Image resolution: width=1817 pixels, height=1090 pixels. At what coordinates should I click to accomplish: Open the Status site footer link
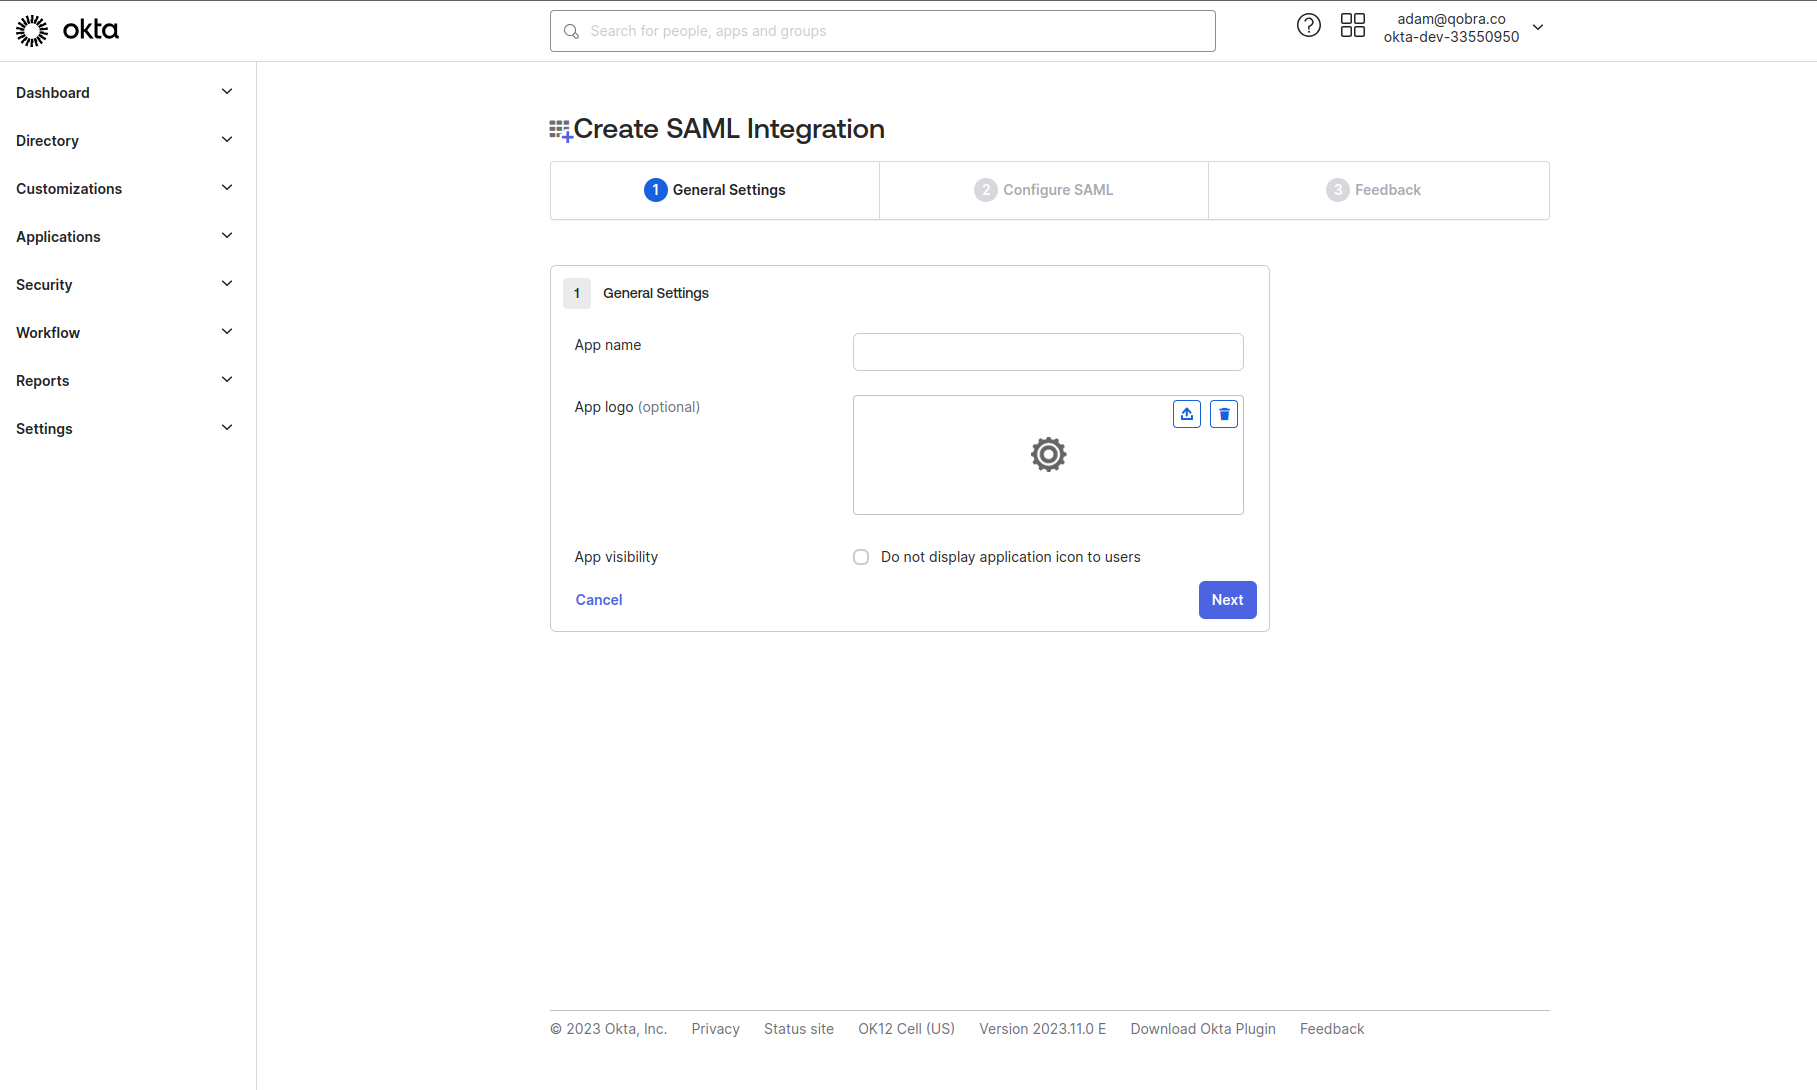coord(799,1029)
